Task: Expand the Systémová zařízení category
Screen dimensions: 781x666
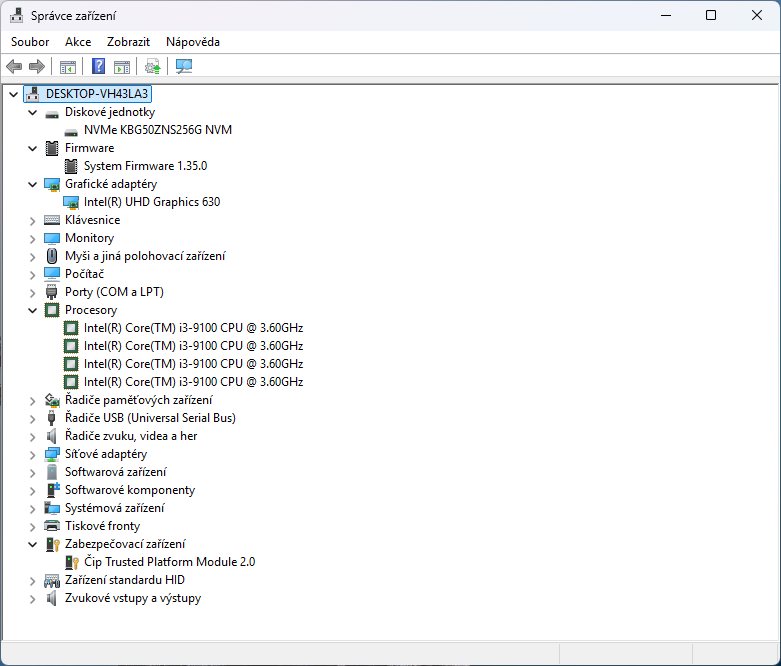Action: coord(32,509)
